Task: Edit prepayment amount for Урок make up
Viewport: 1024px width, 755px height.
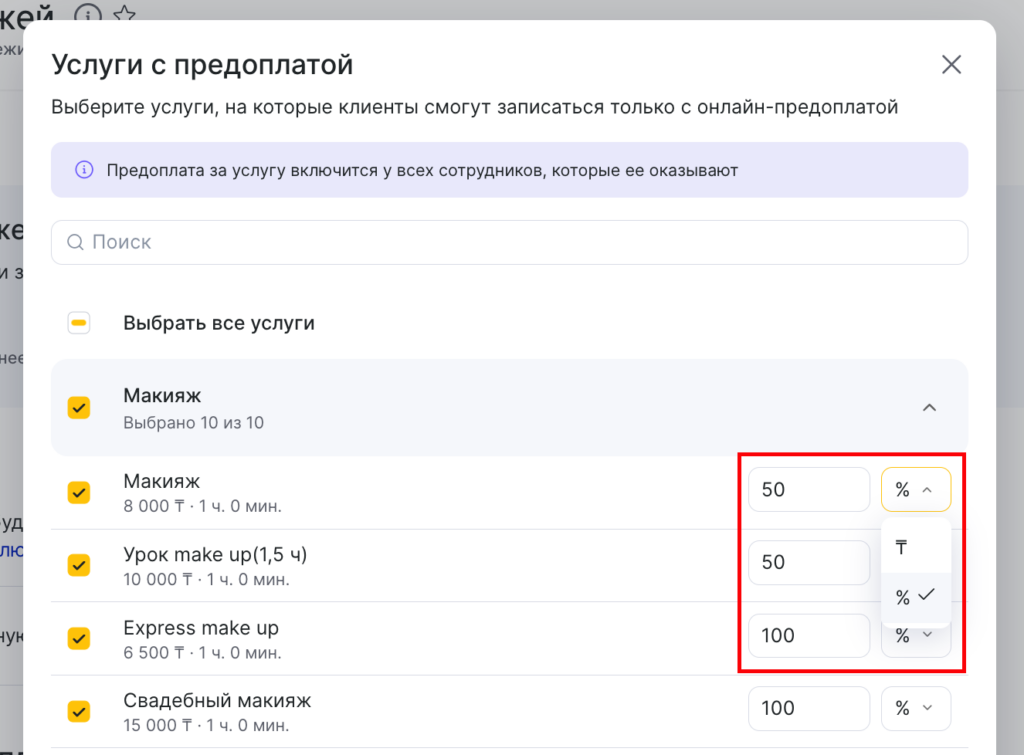Action: coord(808,562)
